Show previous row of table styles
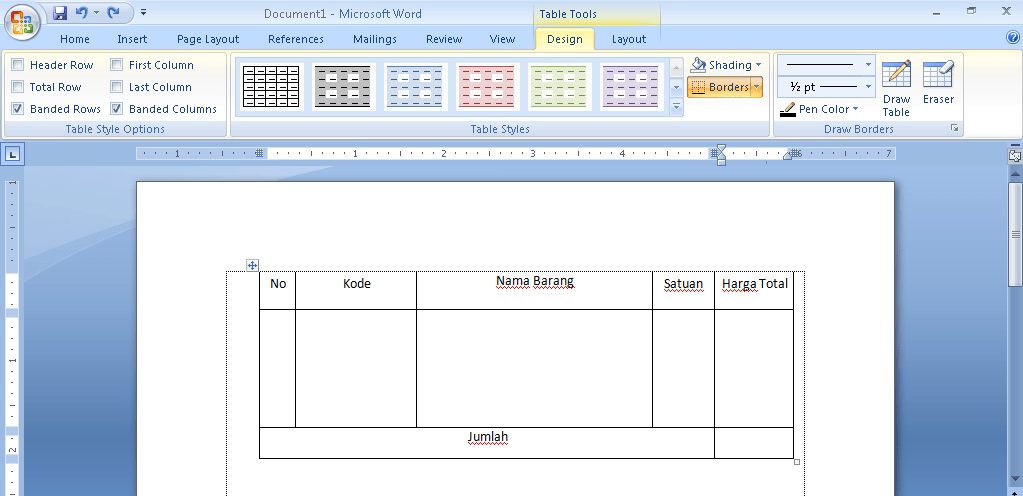The height and width of the screenshot is (496, 1023). pos(676,67)
